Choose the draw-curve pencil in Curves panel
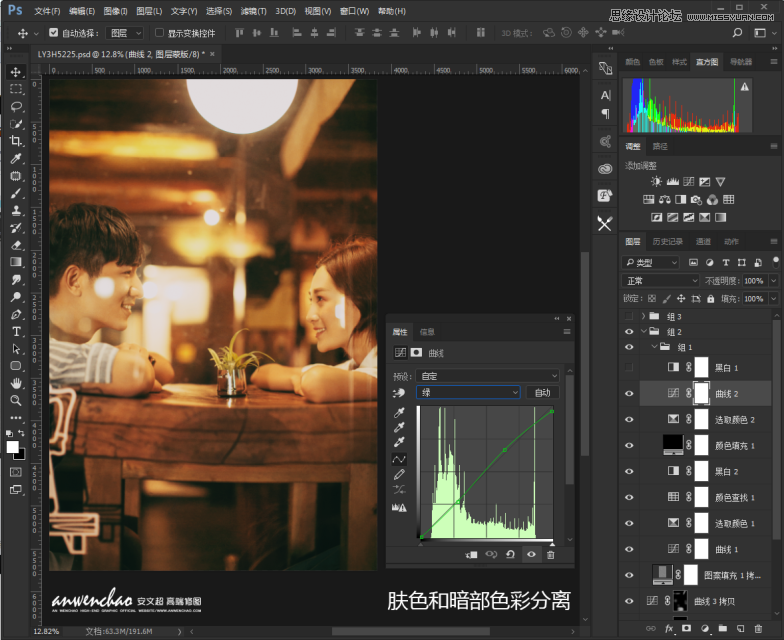 (399, 474)
